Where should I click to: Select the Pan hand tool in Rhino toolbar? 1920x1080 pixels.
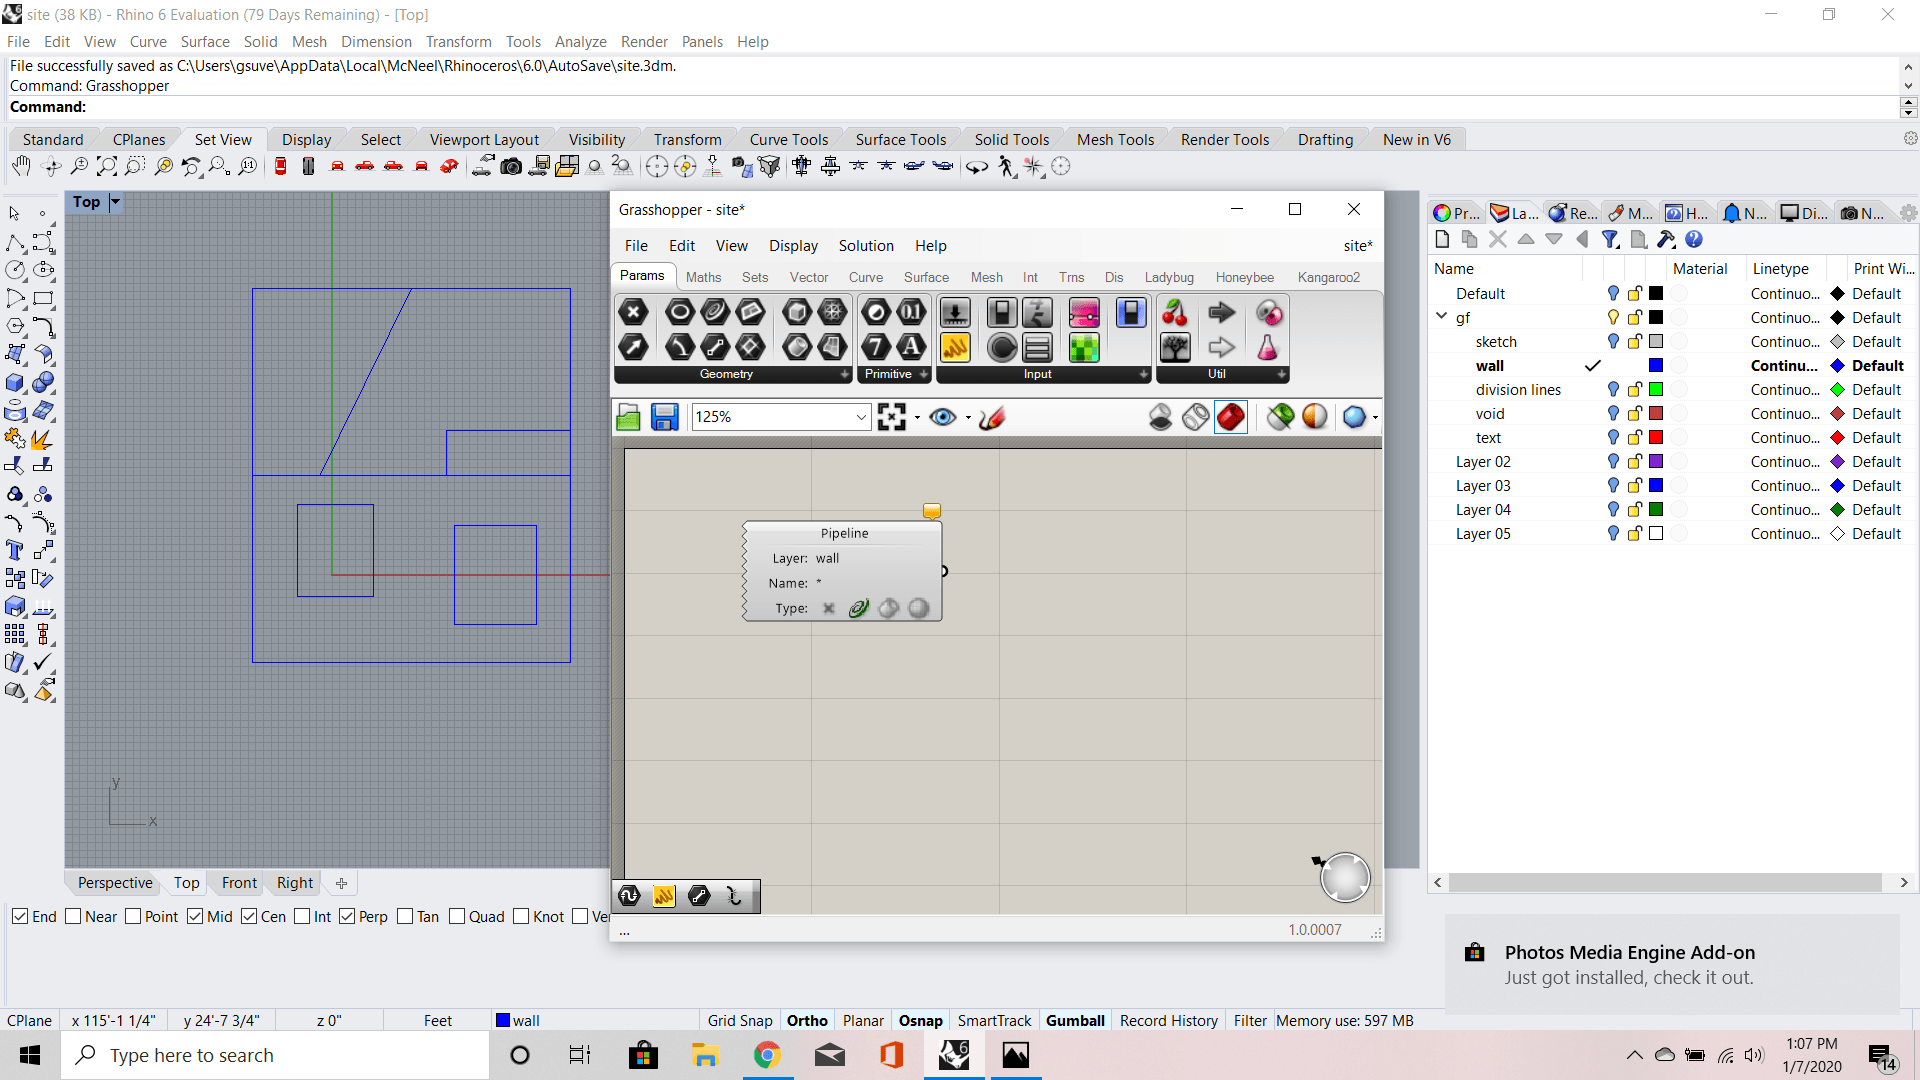click(21, 166)
